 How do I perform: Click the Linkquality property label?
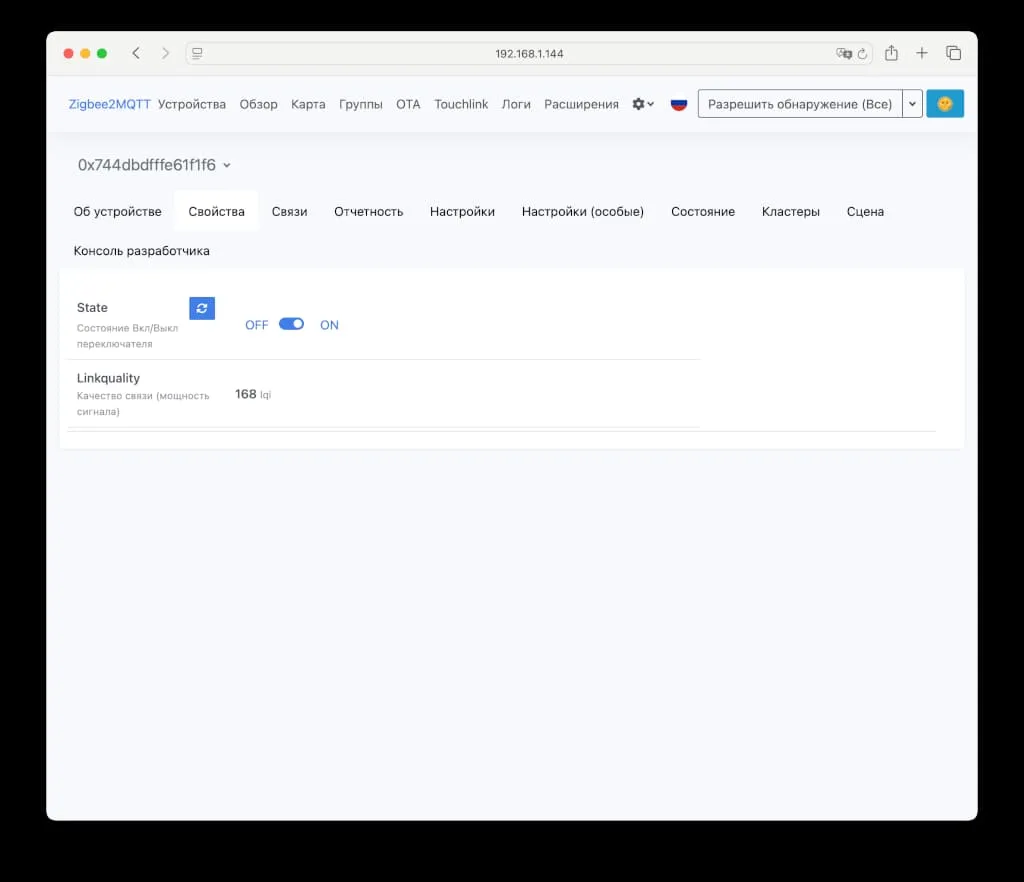(x=108, y=378)
